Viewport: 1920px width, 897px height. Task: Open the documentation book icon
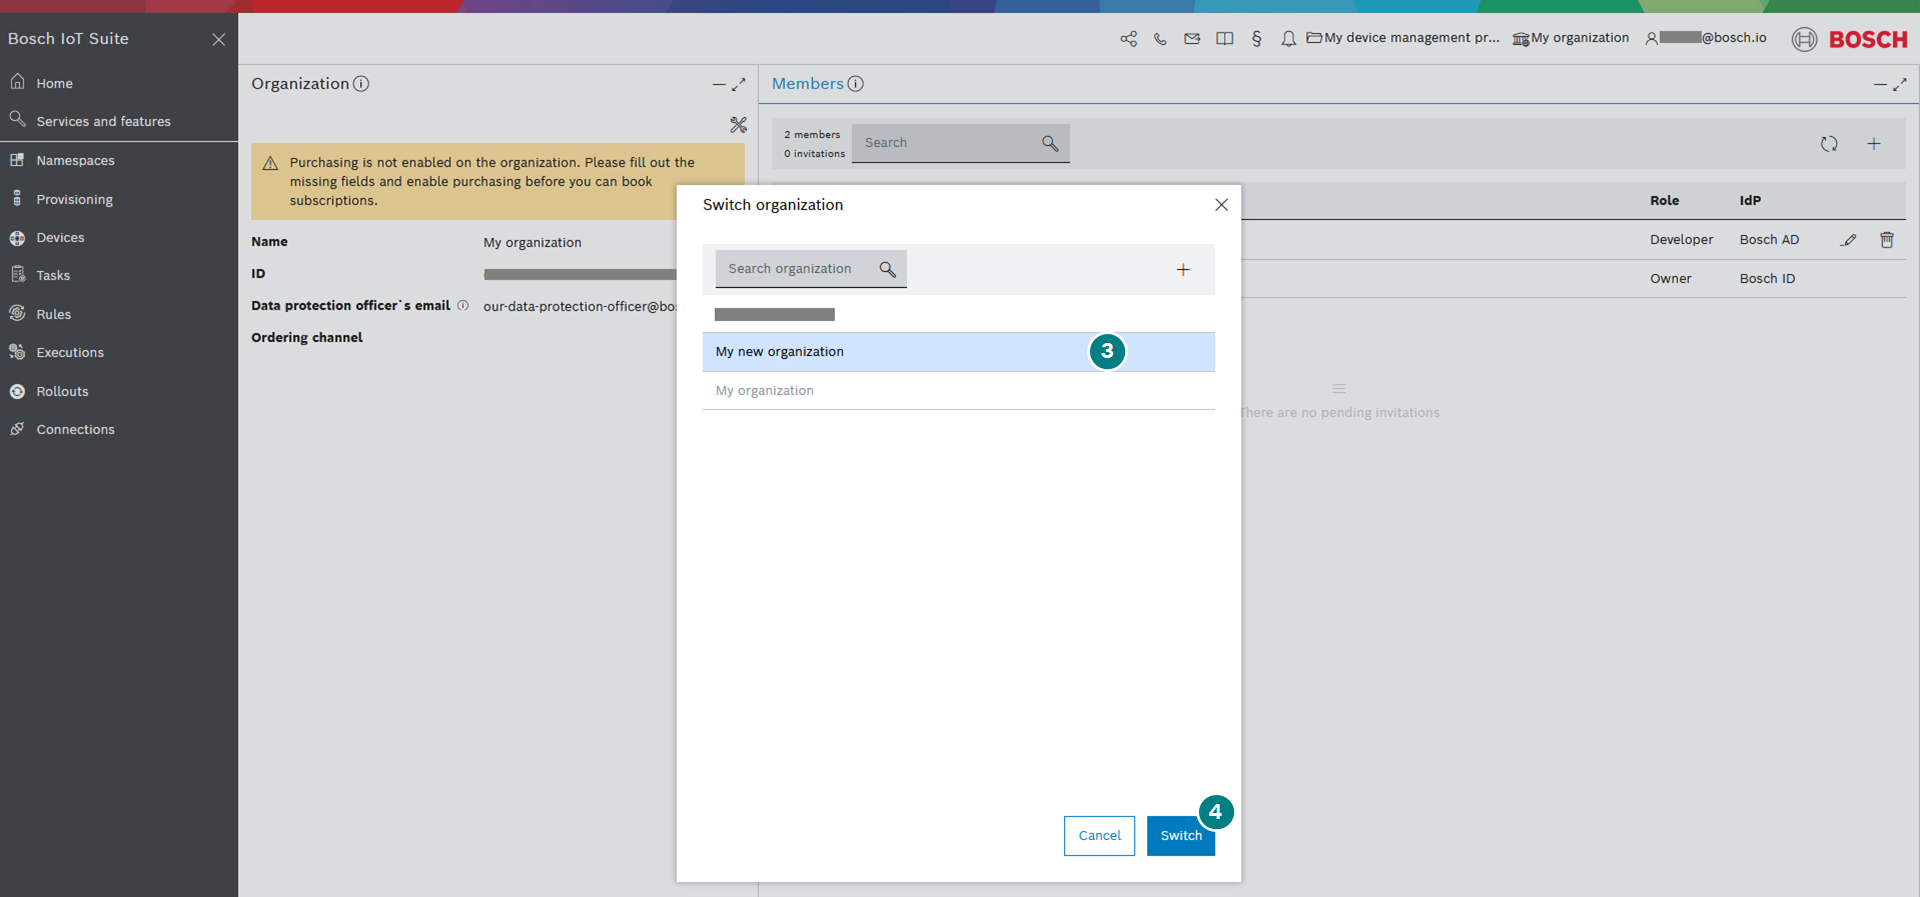click(1224, 39)
